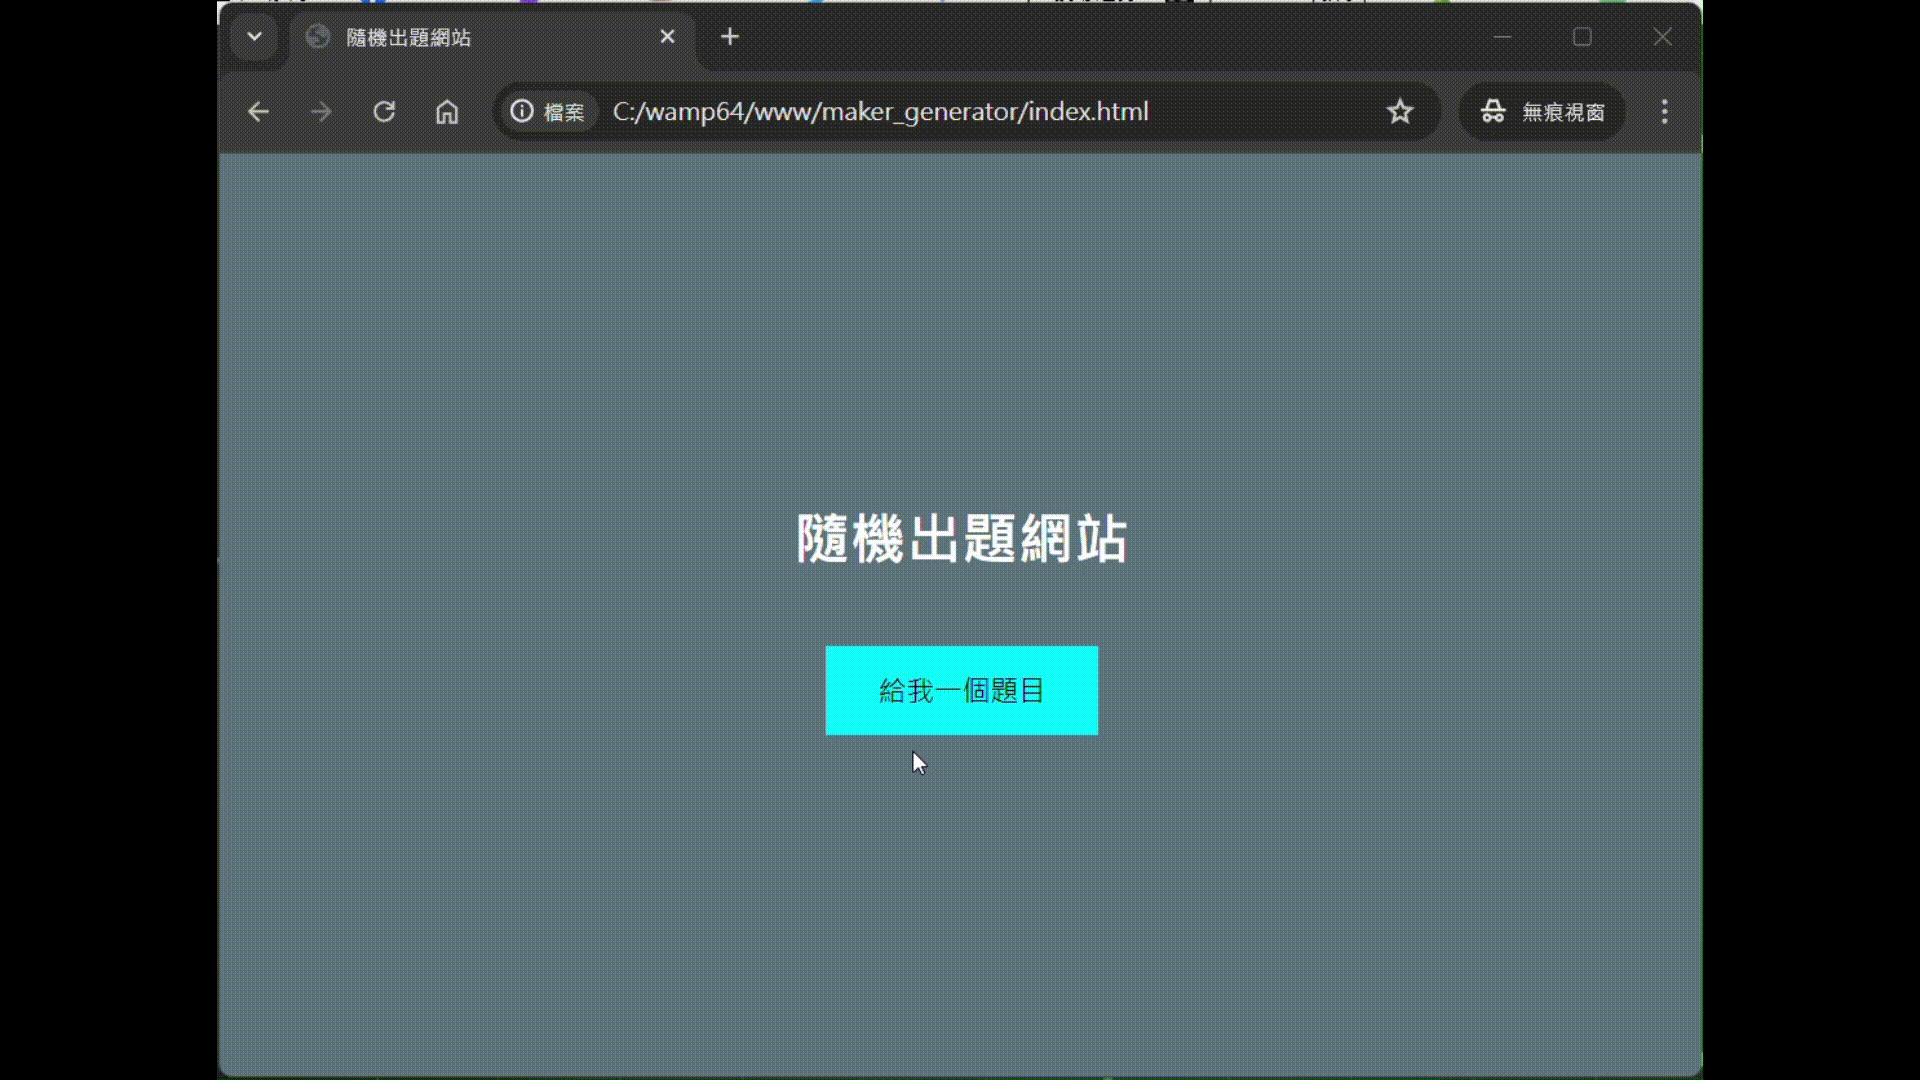Close the browser window
Image resolution: width=1920 pixels, height=1080 pixels.
click(x=1662, y=37)
